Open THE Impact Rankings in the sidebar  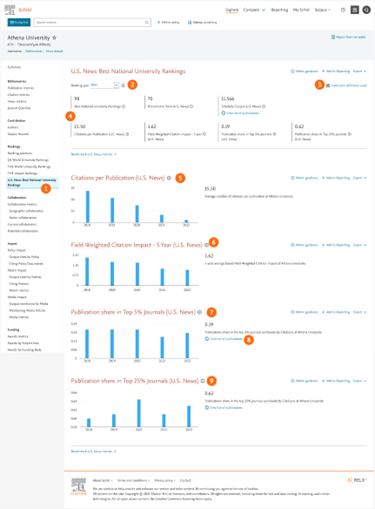[x=22, y=173]
